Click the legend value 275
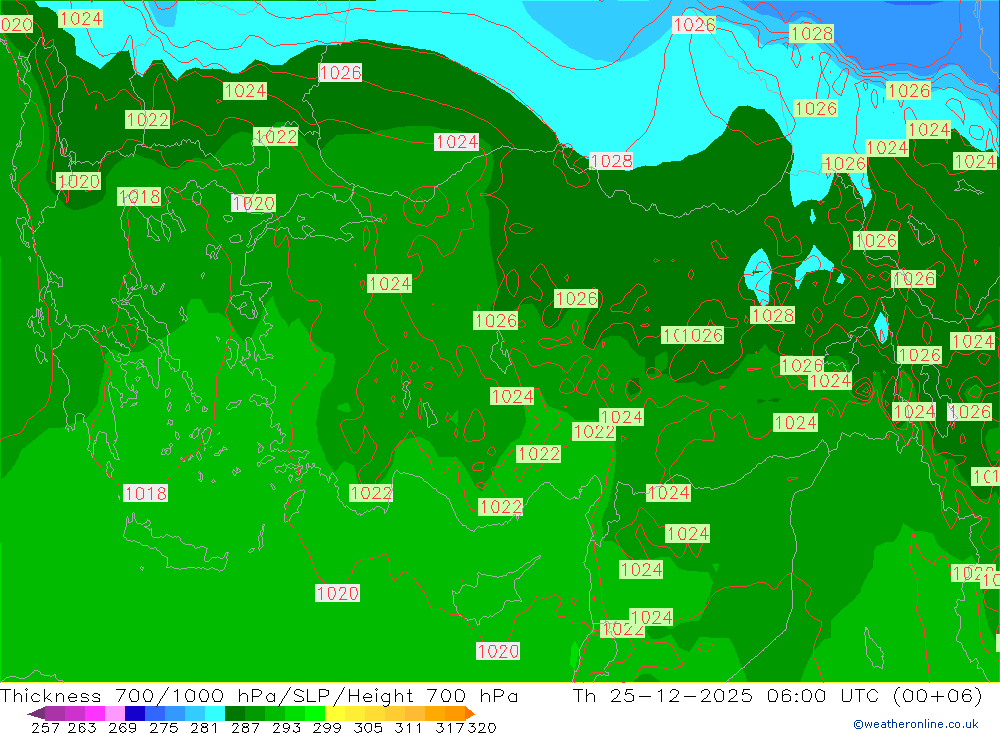The width and height of the screenshot is (1000, 733). (x=163, y=727)
